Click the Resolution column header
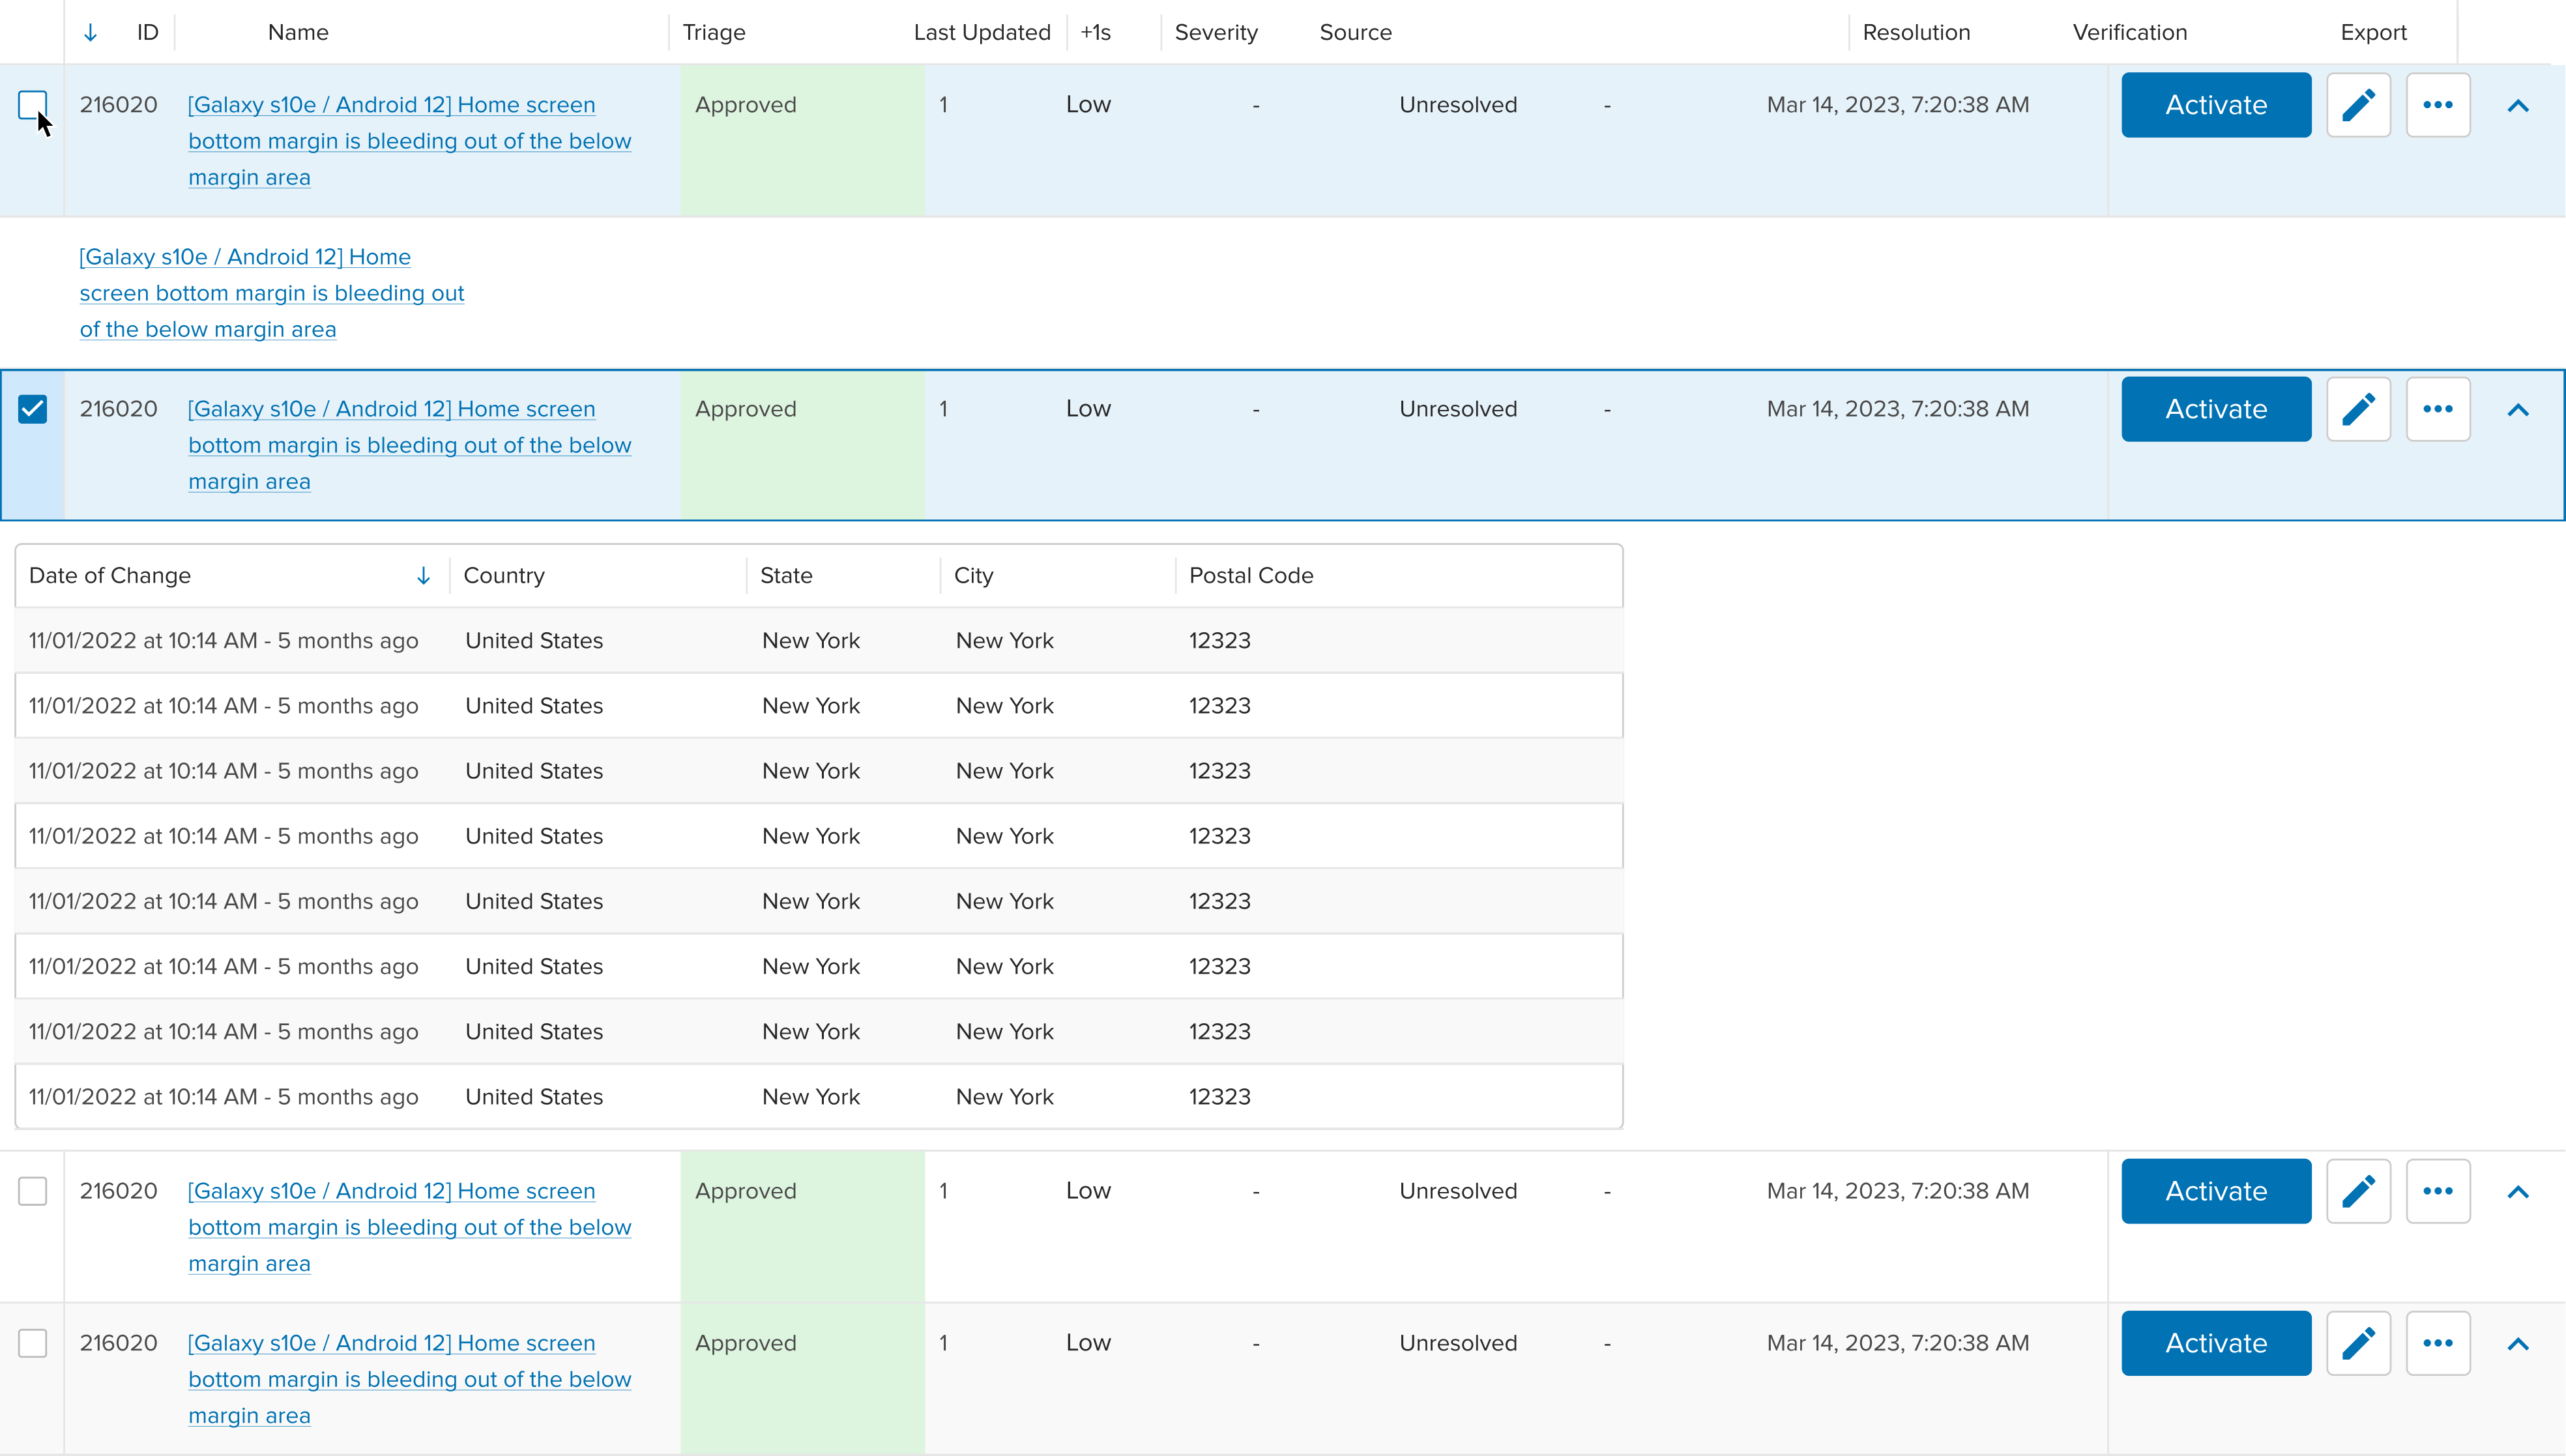This screenshot has width=2566, height=1456. pos(1916,33)
